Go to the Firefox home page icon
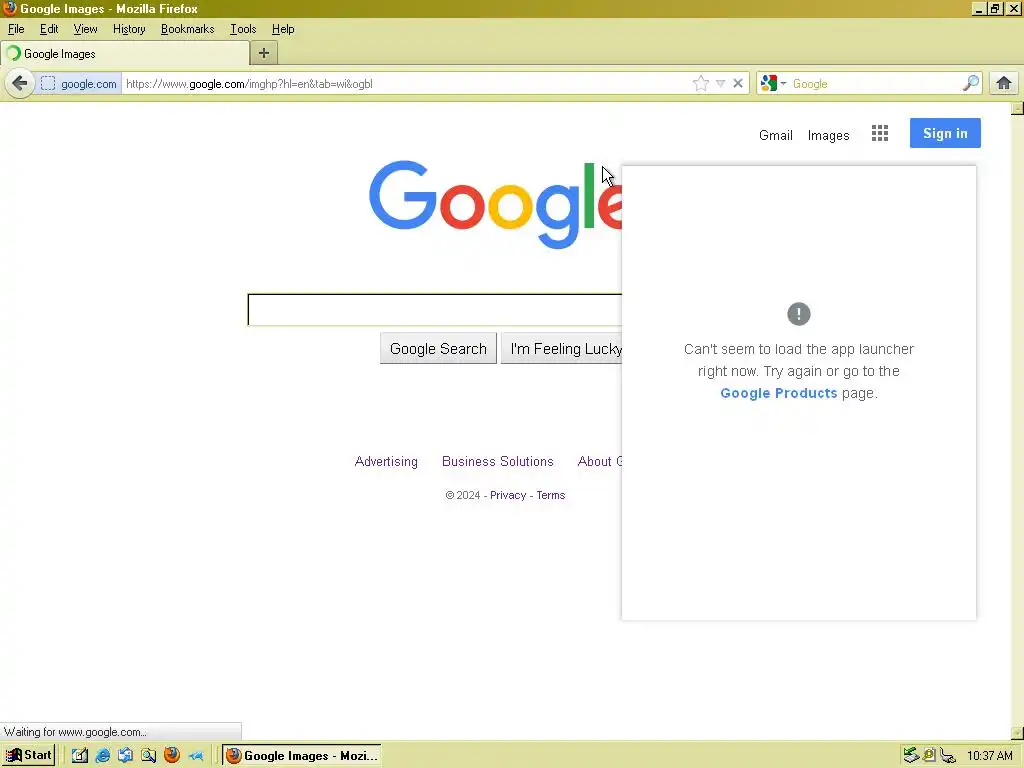1024x768 pixels. coord(1004,83)
